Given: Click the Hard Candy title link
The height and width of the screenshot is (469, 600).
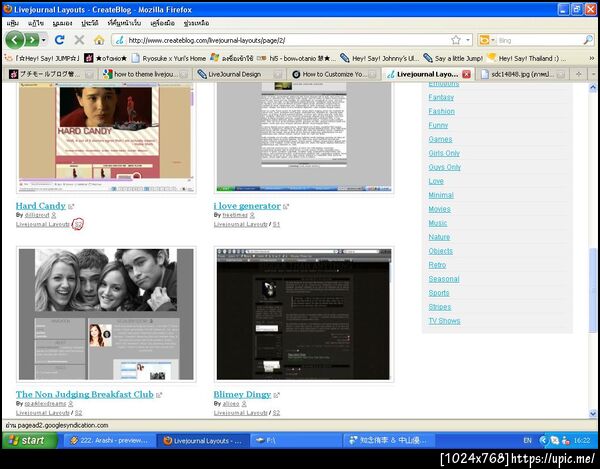Looking at the screenshot, I should pos(41,206).
